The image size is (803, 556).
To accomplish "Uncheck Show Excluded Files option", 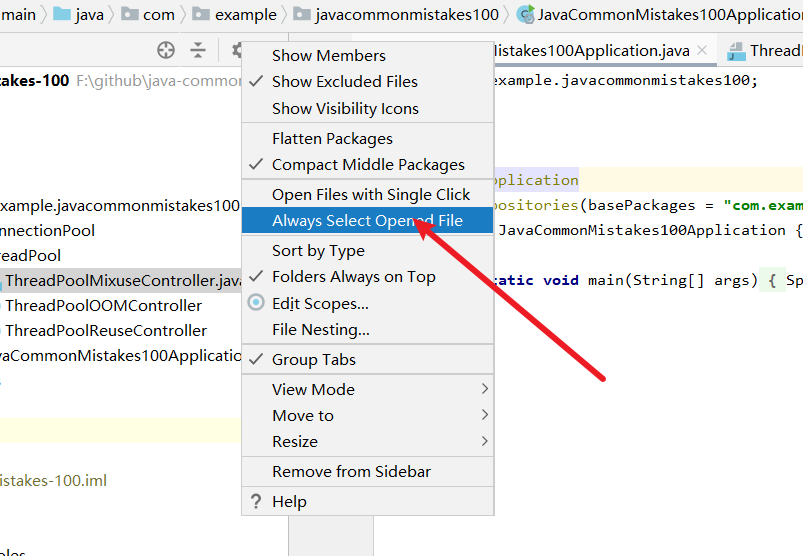I will point(344,82).
